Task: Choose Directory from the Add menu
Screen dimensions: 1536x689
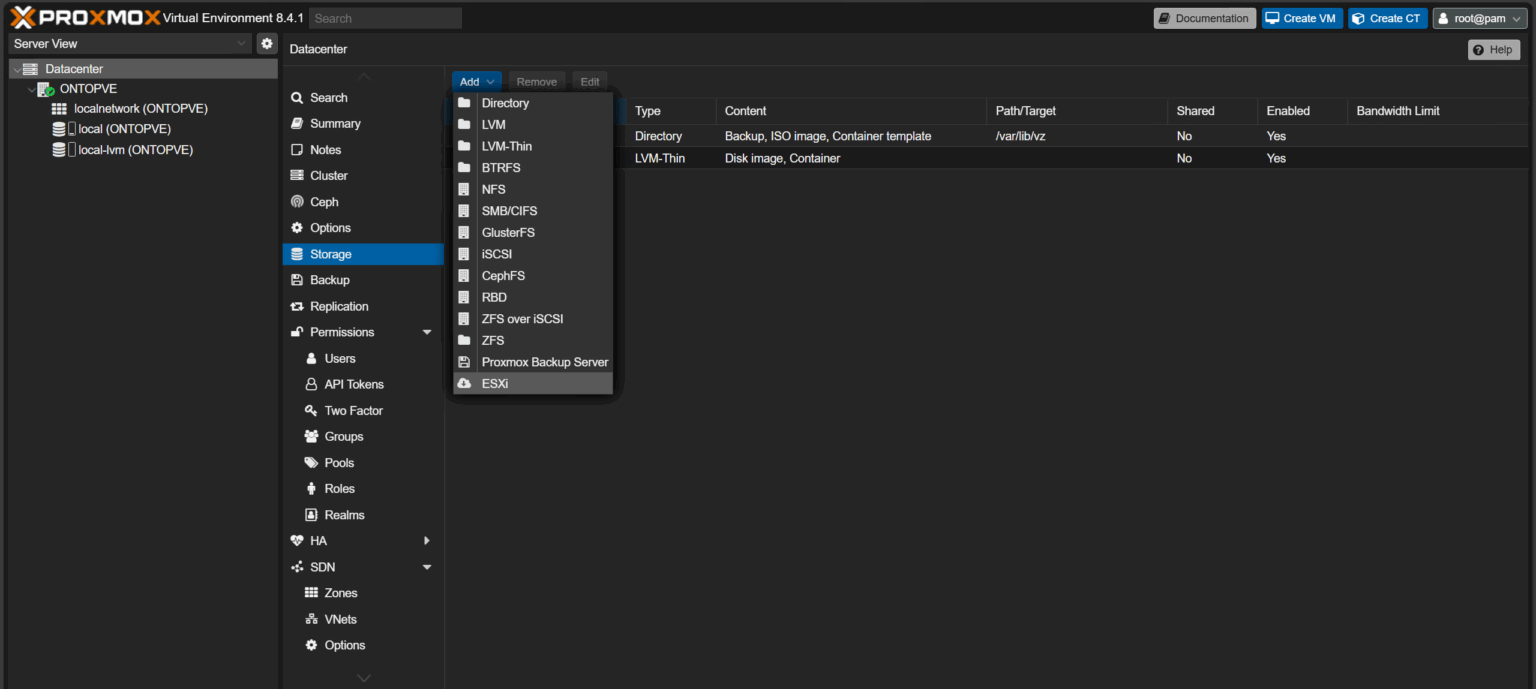Action: click(533, 103)
